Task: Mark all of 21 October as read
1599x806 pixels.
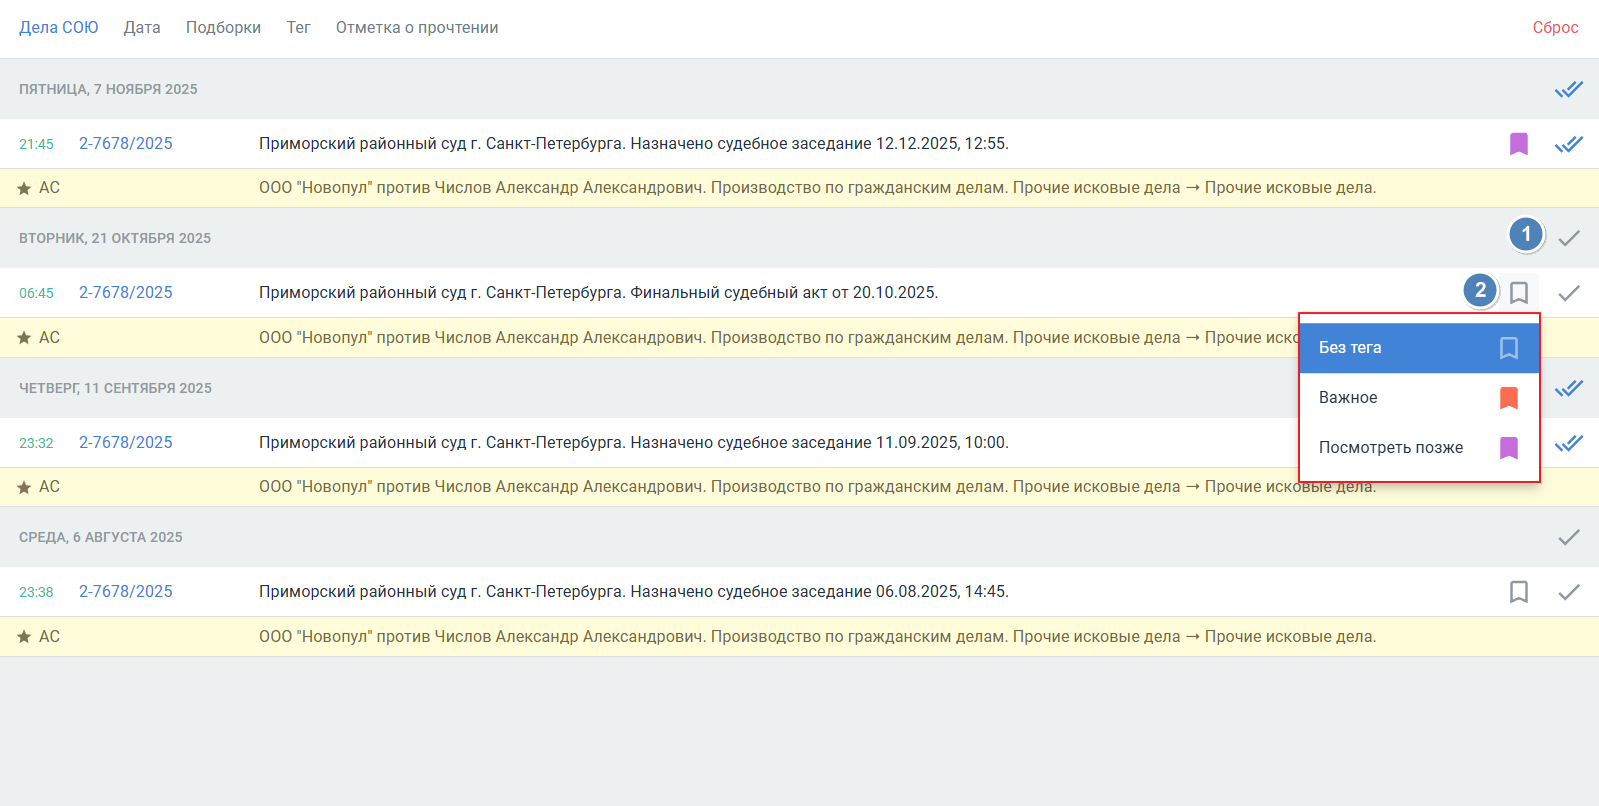Action: 1568,238
